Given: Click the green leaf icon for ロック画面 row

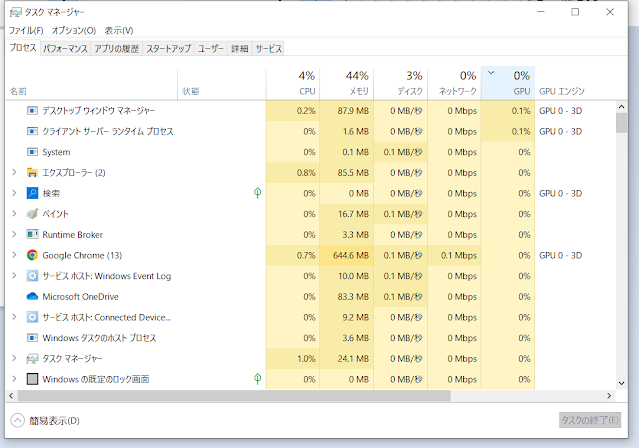Looking at the screenshot, I should 258,379.
